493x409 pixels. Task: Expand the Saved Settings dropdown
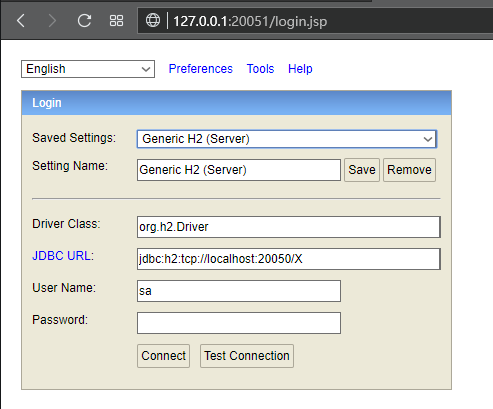tap(287, 139)
